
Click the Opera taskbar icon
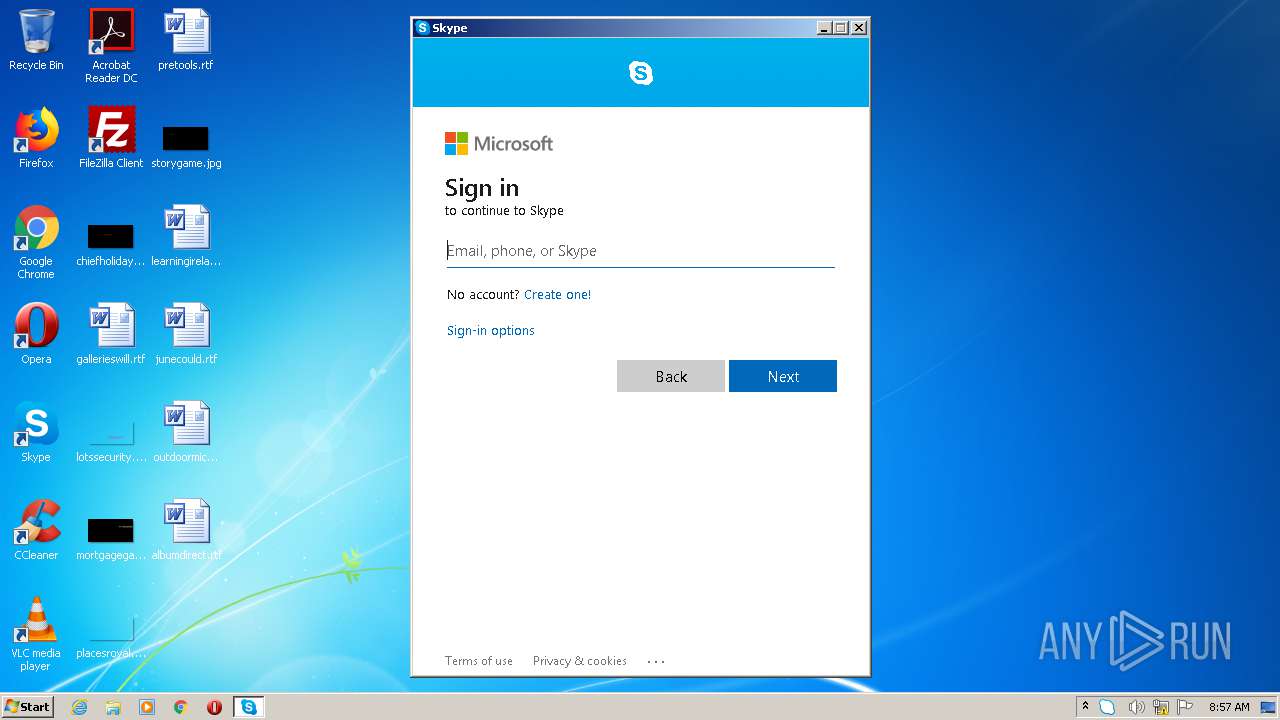tap(214, 707)
